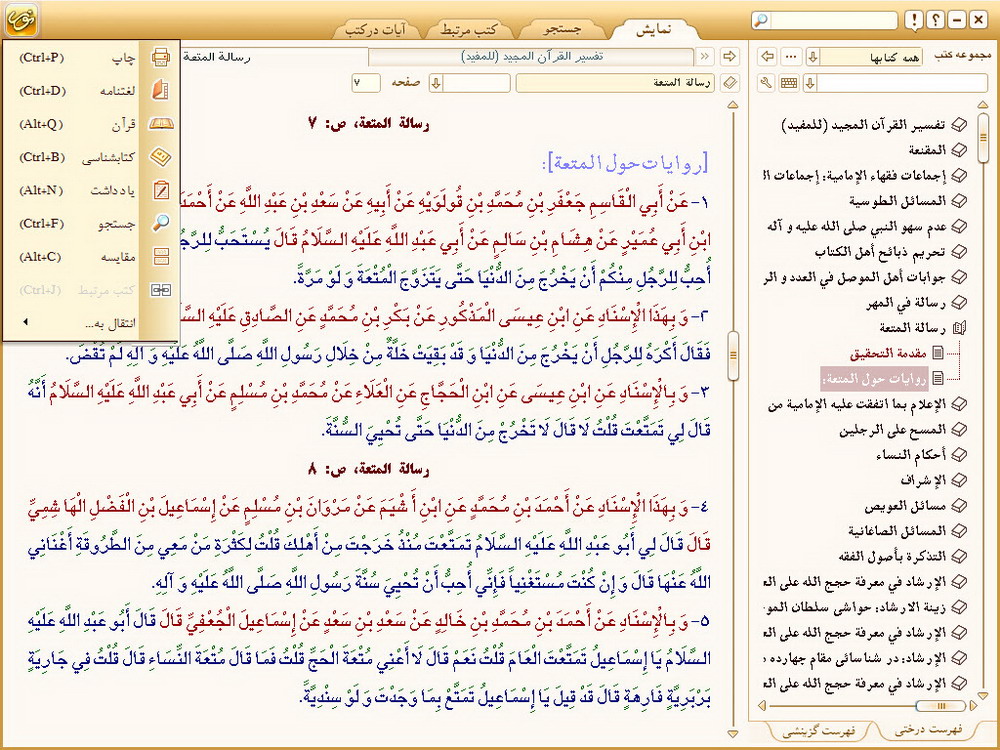1000x750 pixels.
Task: Open the رسالة المتعة title combo box
Action: pos(615,83)
